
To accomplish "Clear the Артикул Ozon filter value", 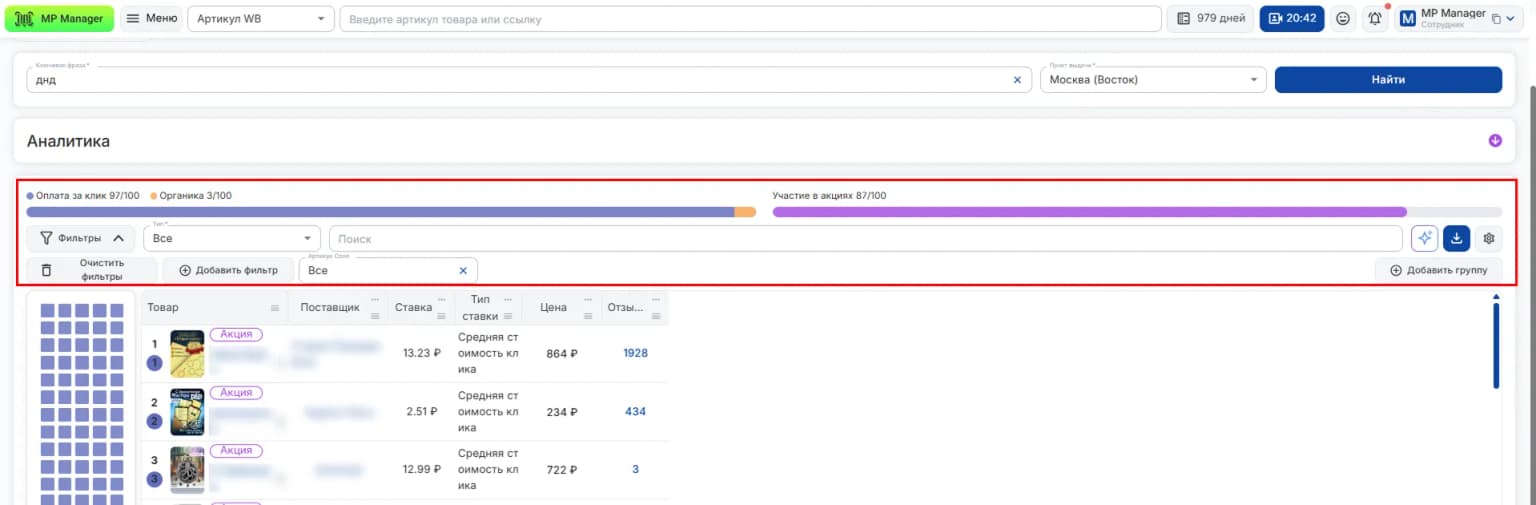I will pos(463,270).
